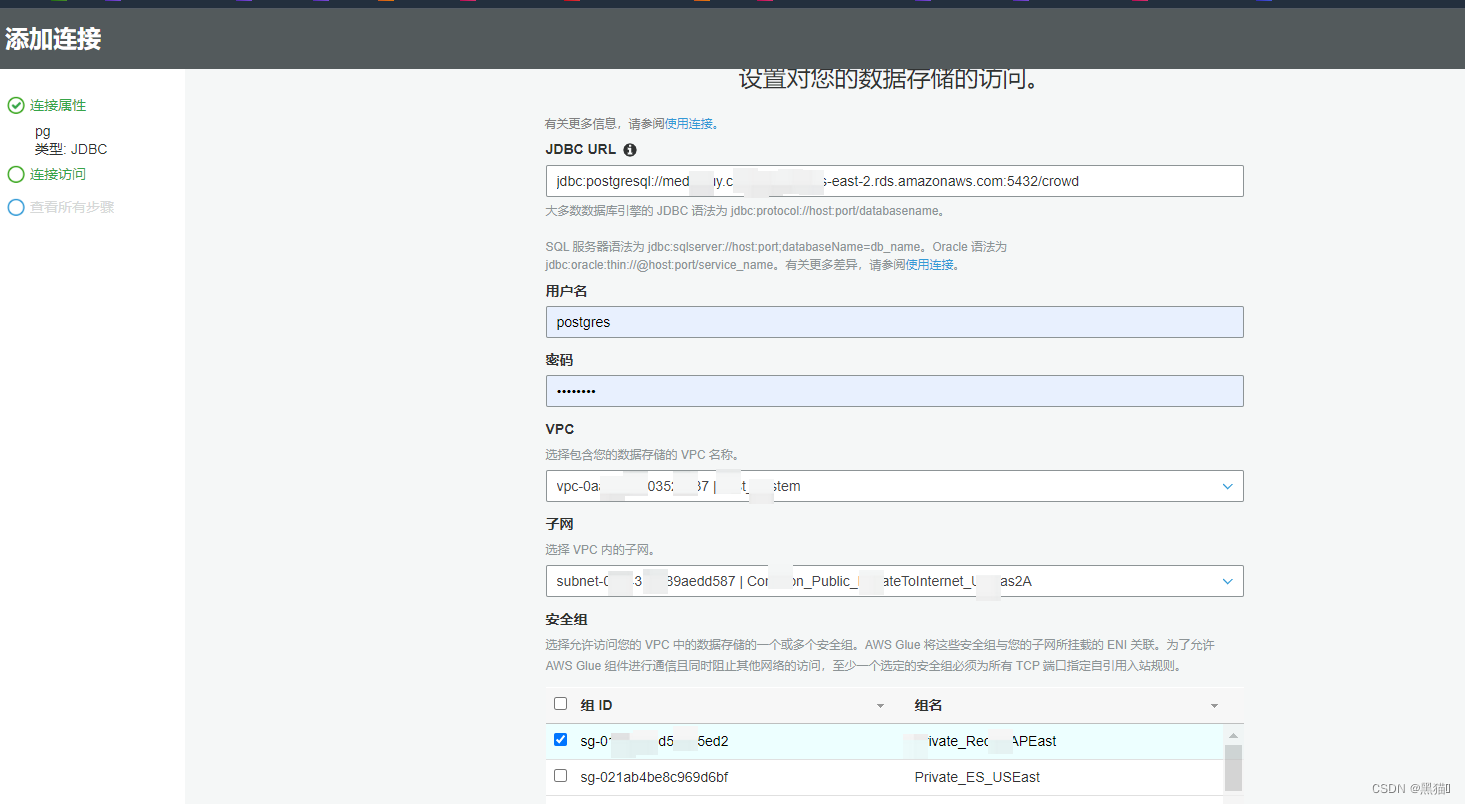Viewport: 1465px width, 804px height.
Task: Click the 组名 column header
Action: point(929,705)
